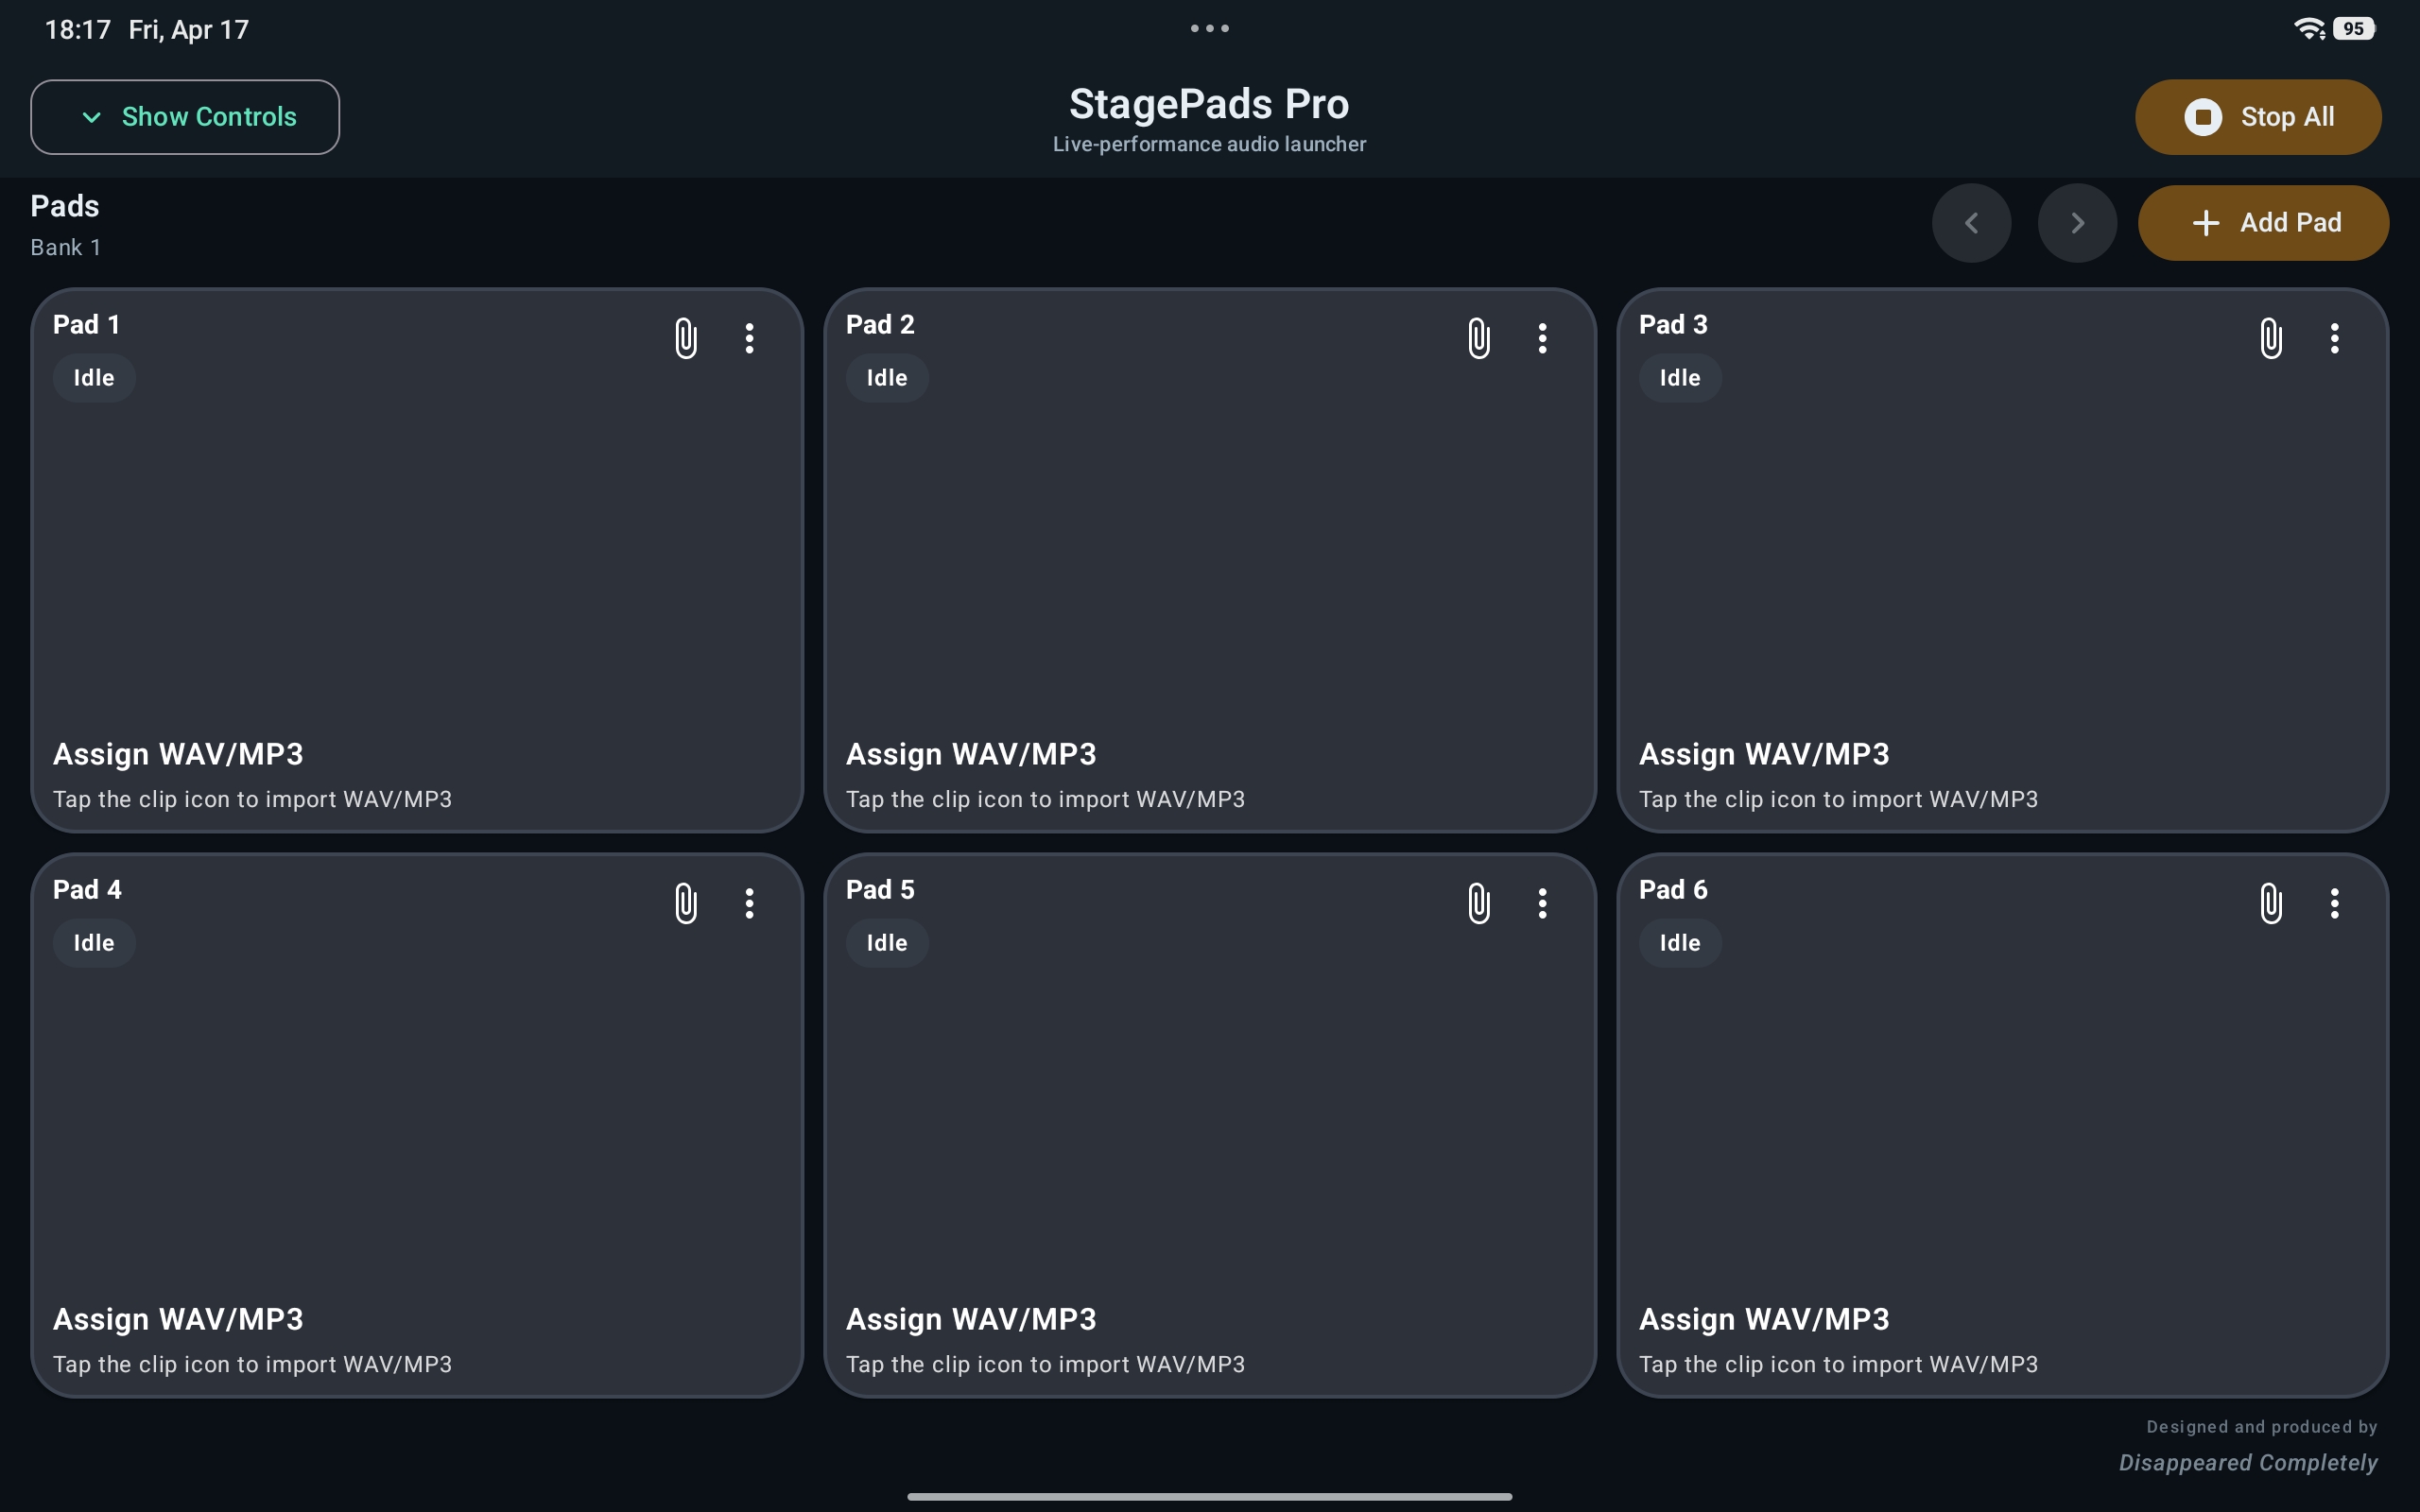
Task: Tap the Wi-Fi status icon
Action: coord(2308,29)
